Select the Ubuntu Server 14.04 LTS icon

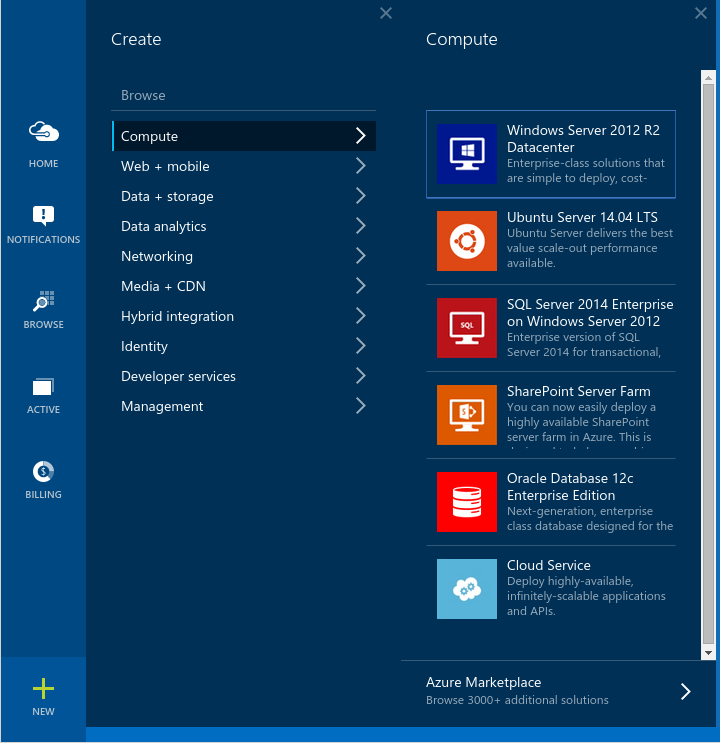tap(467, 241)
